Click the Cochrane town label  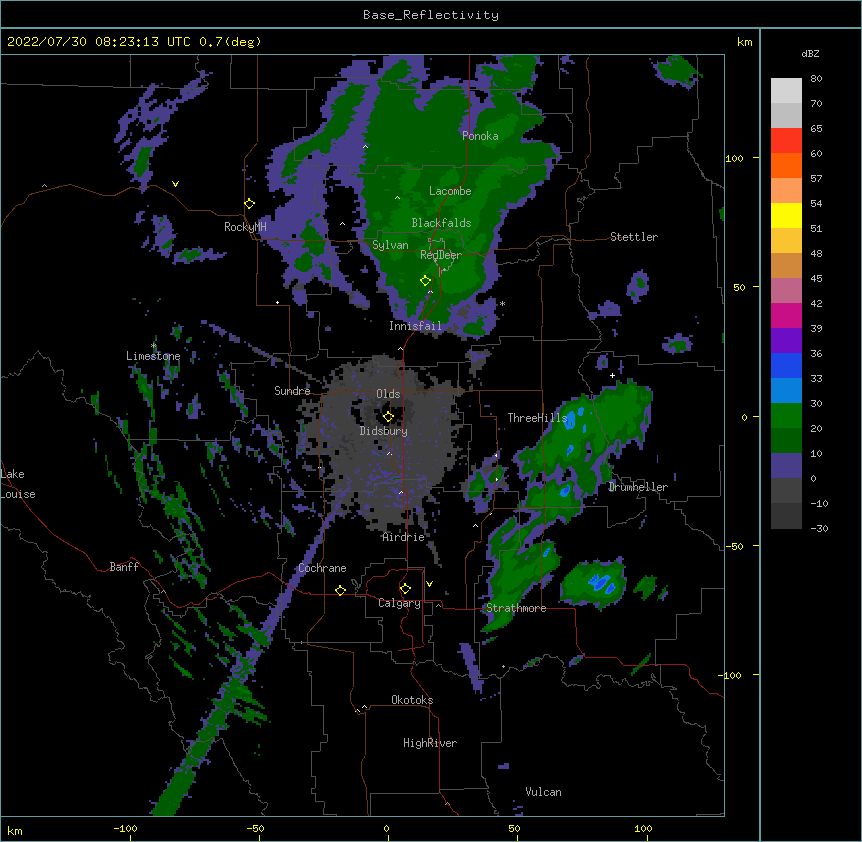(322, 568)
